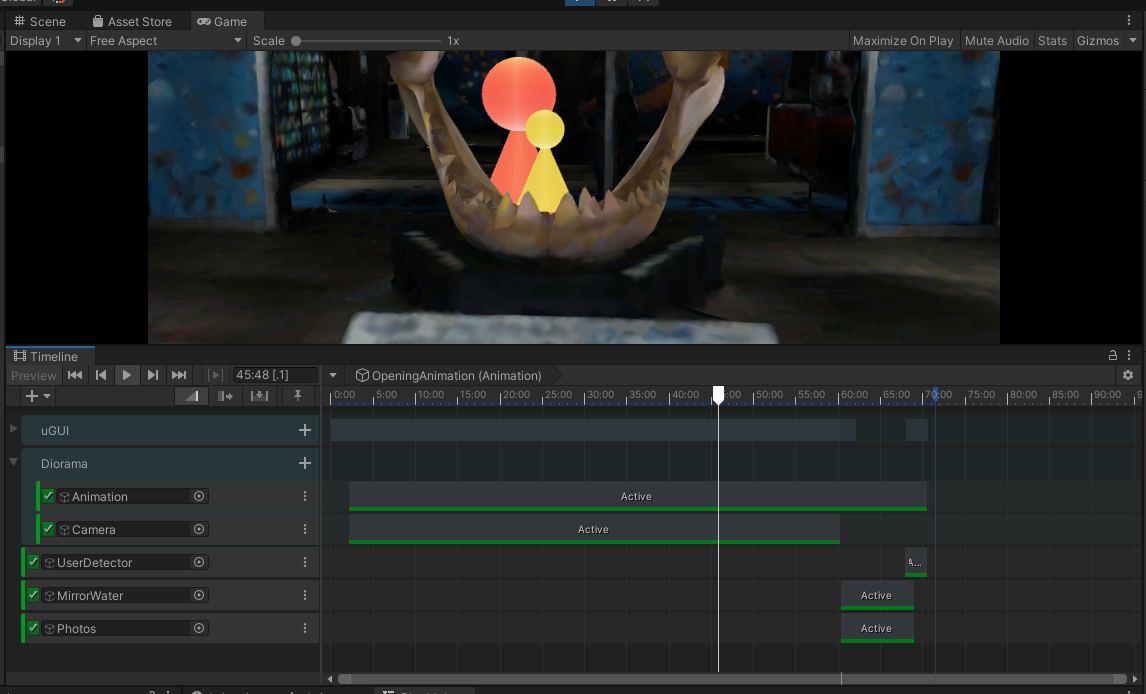This screenshot has width=1146, height=694.
Task: Pick an object for the Photos track binding
Action: point(199,628)
